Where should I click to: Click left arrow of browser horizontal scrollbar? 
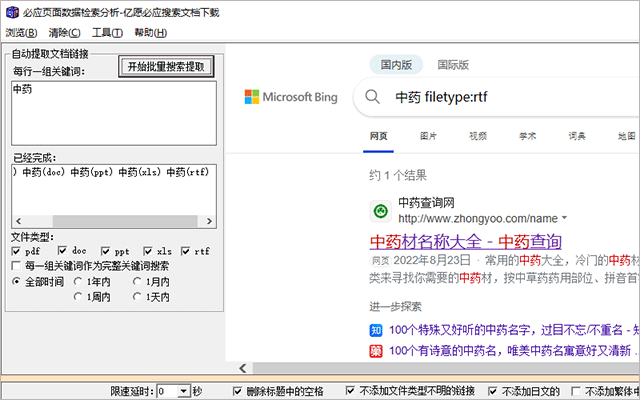pyautogui.click(x=243, y=368)
